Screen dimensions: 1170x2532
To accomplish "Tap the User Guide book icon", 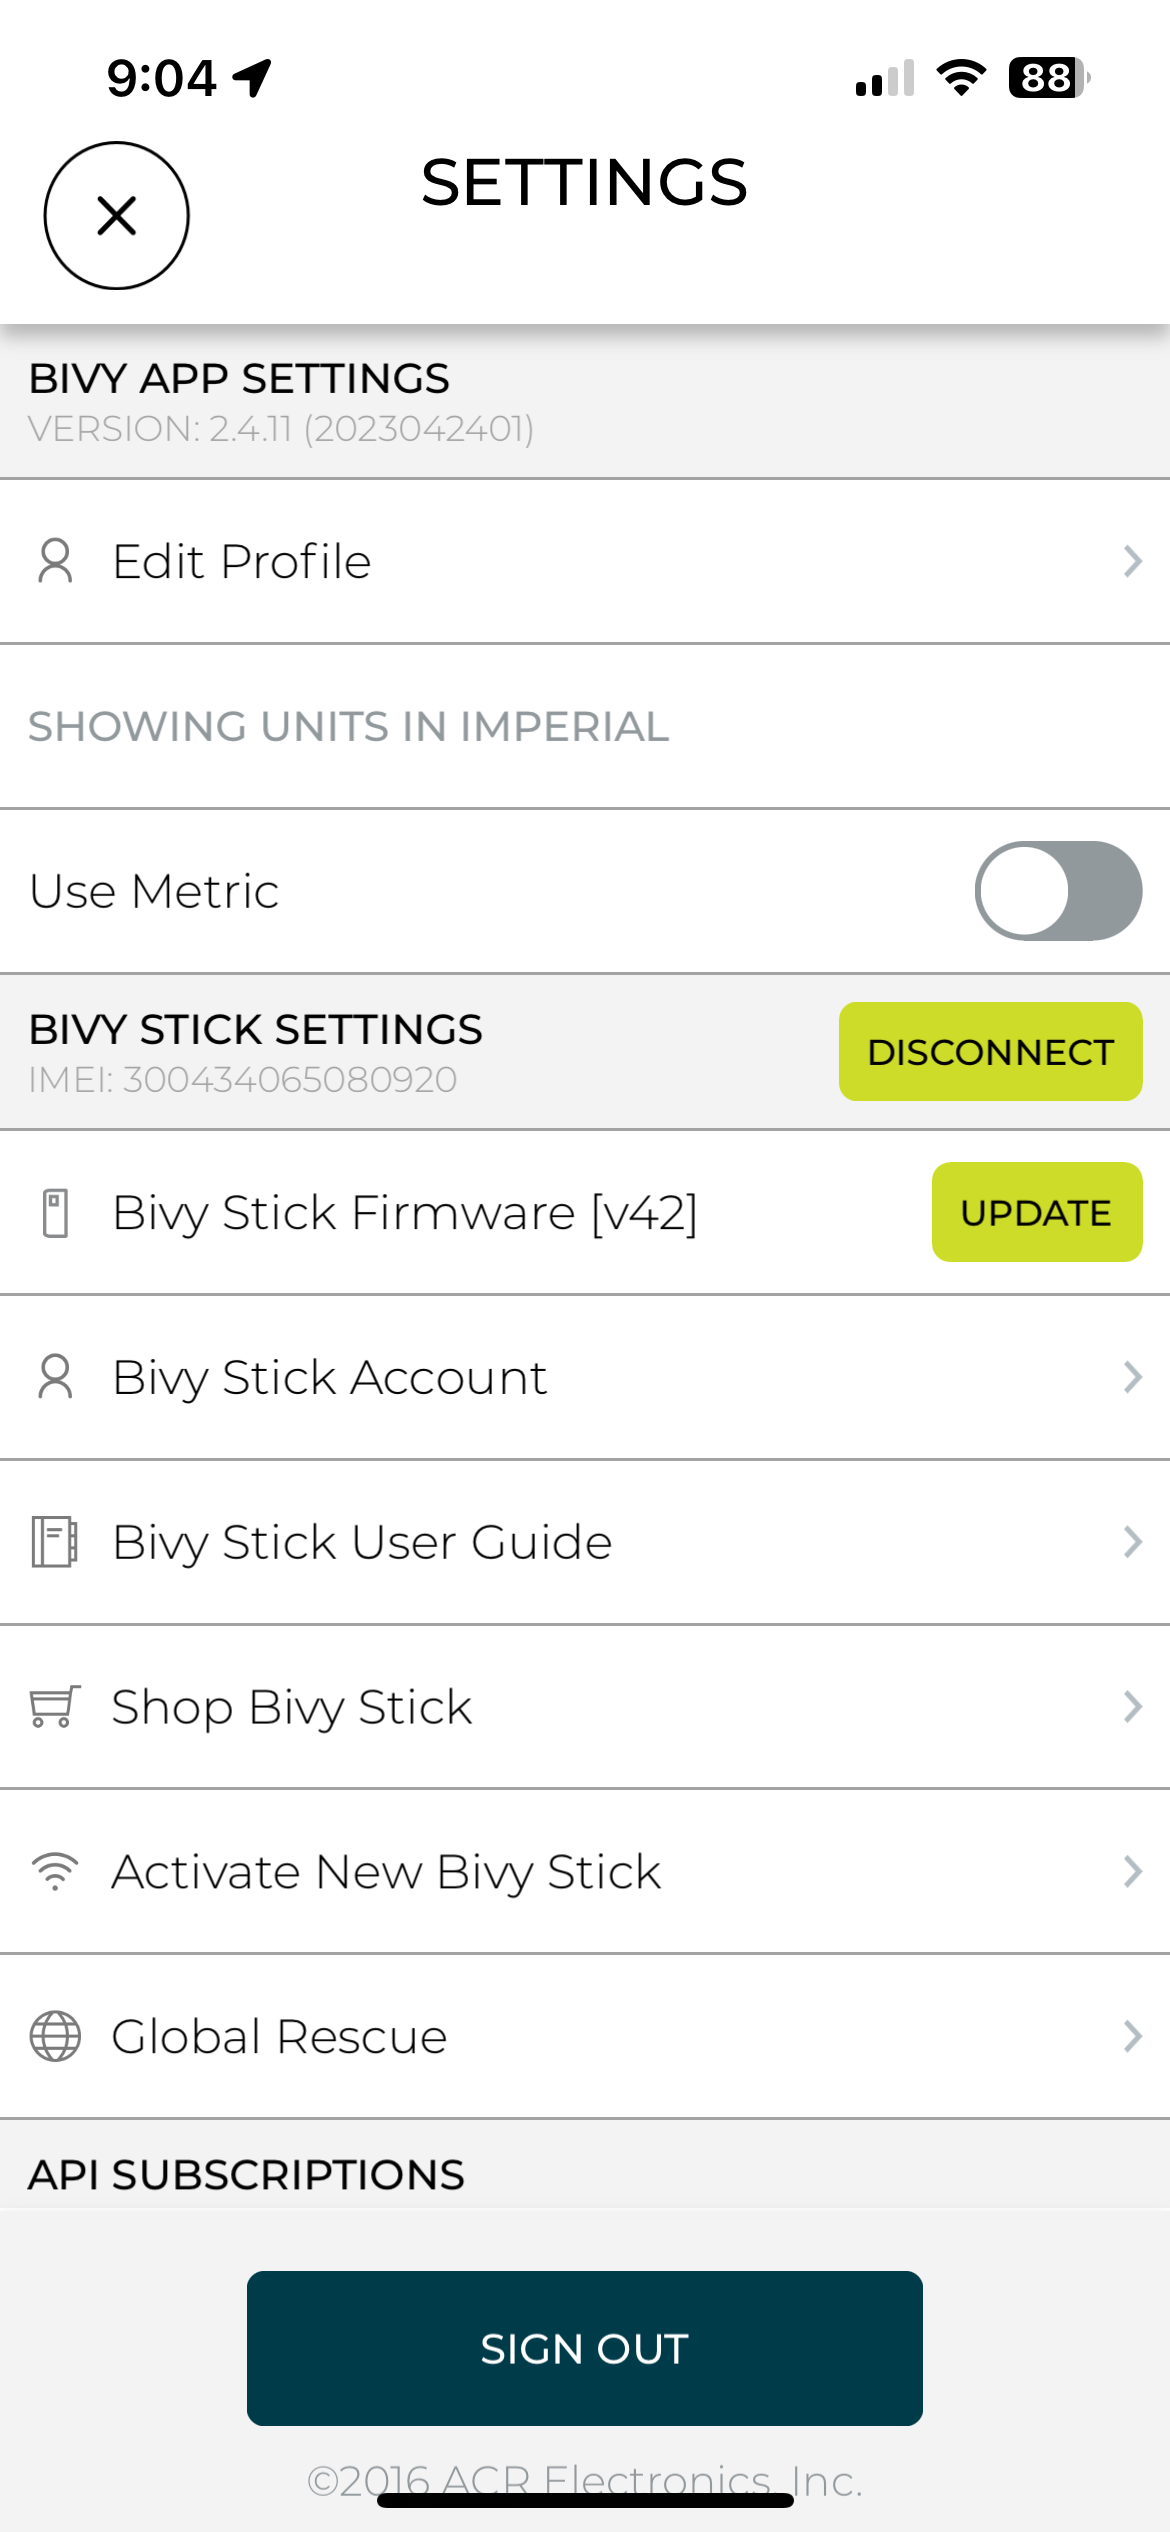I will click(x=54, y=1542).
